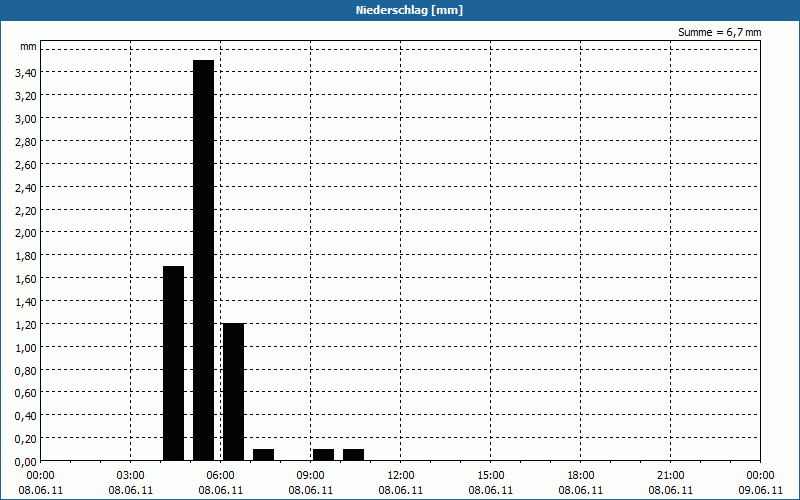The width and height of the screenshot is (800, 500).
Task: Click the 1,00 y-axis label
Action: pyautogui.click(x=26, y=347)
